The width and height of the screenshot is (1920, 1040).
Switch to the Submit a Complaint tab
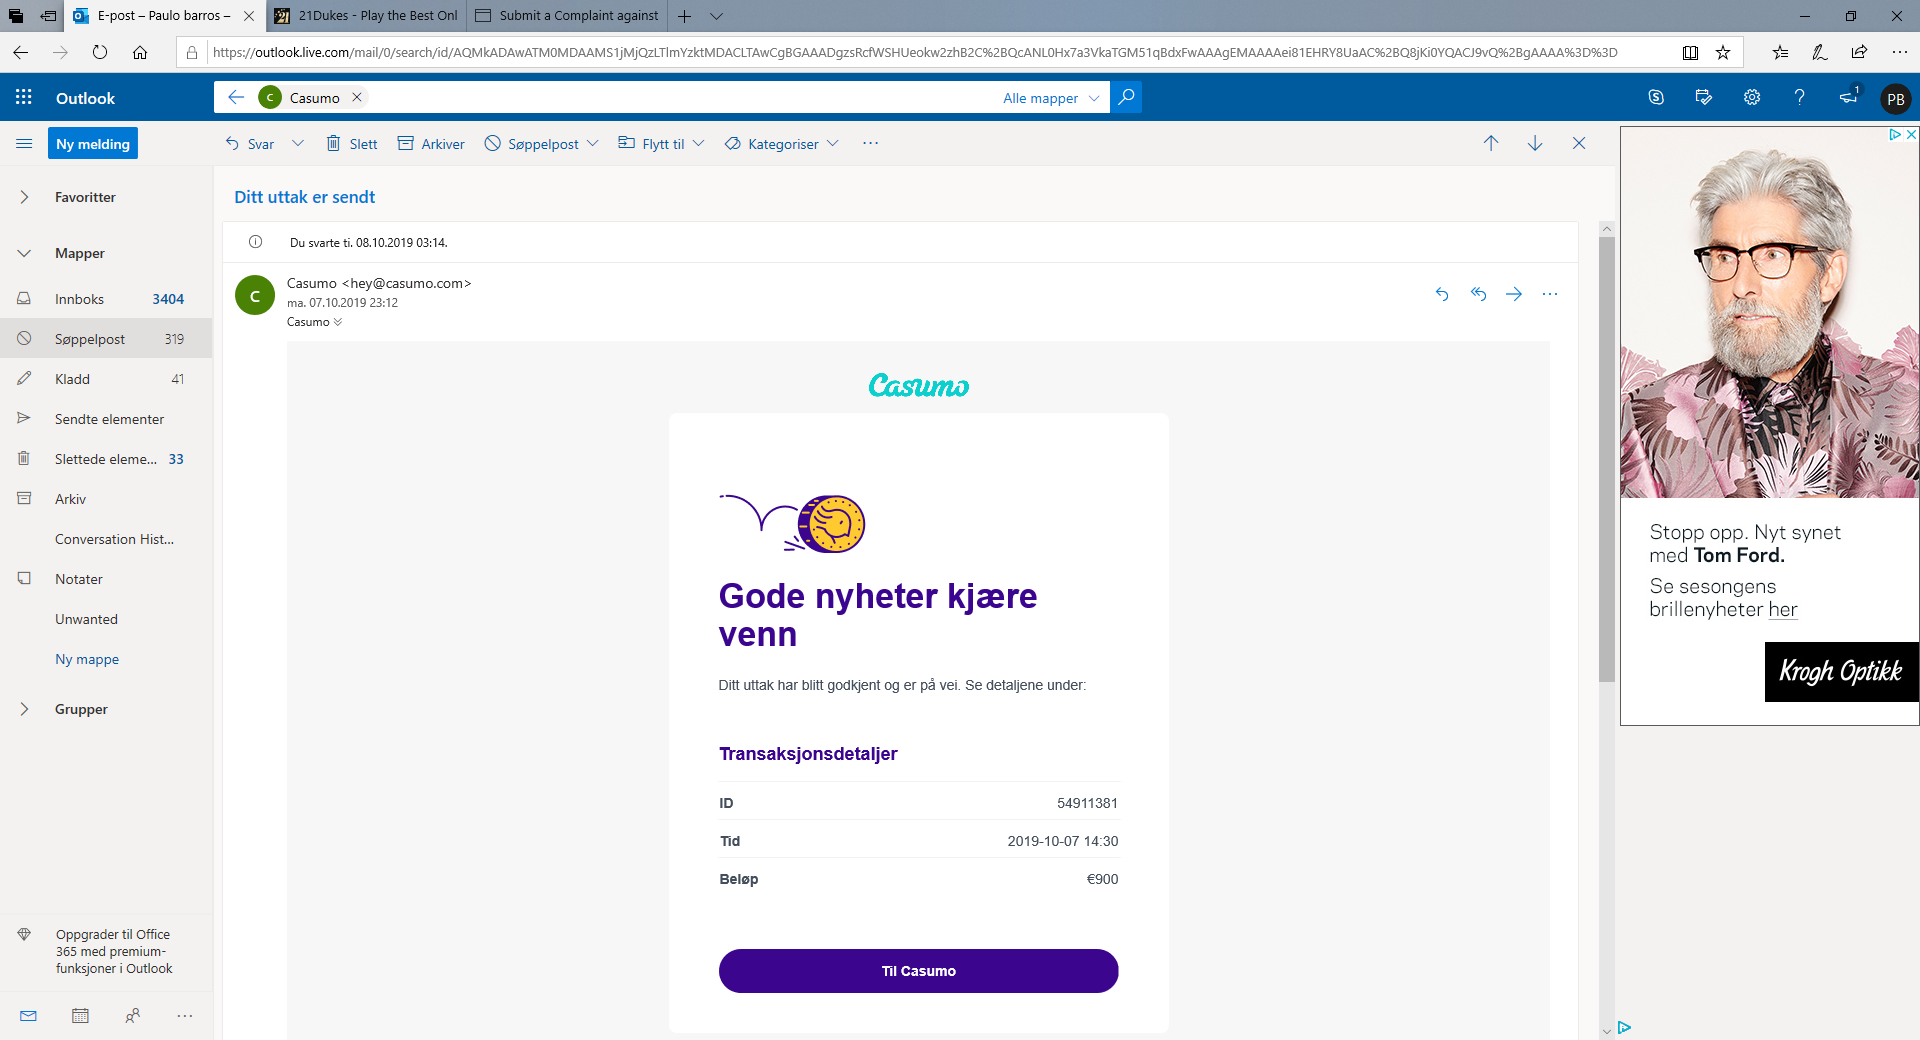(567, 16)
